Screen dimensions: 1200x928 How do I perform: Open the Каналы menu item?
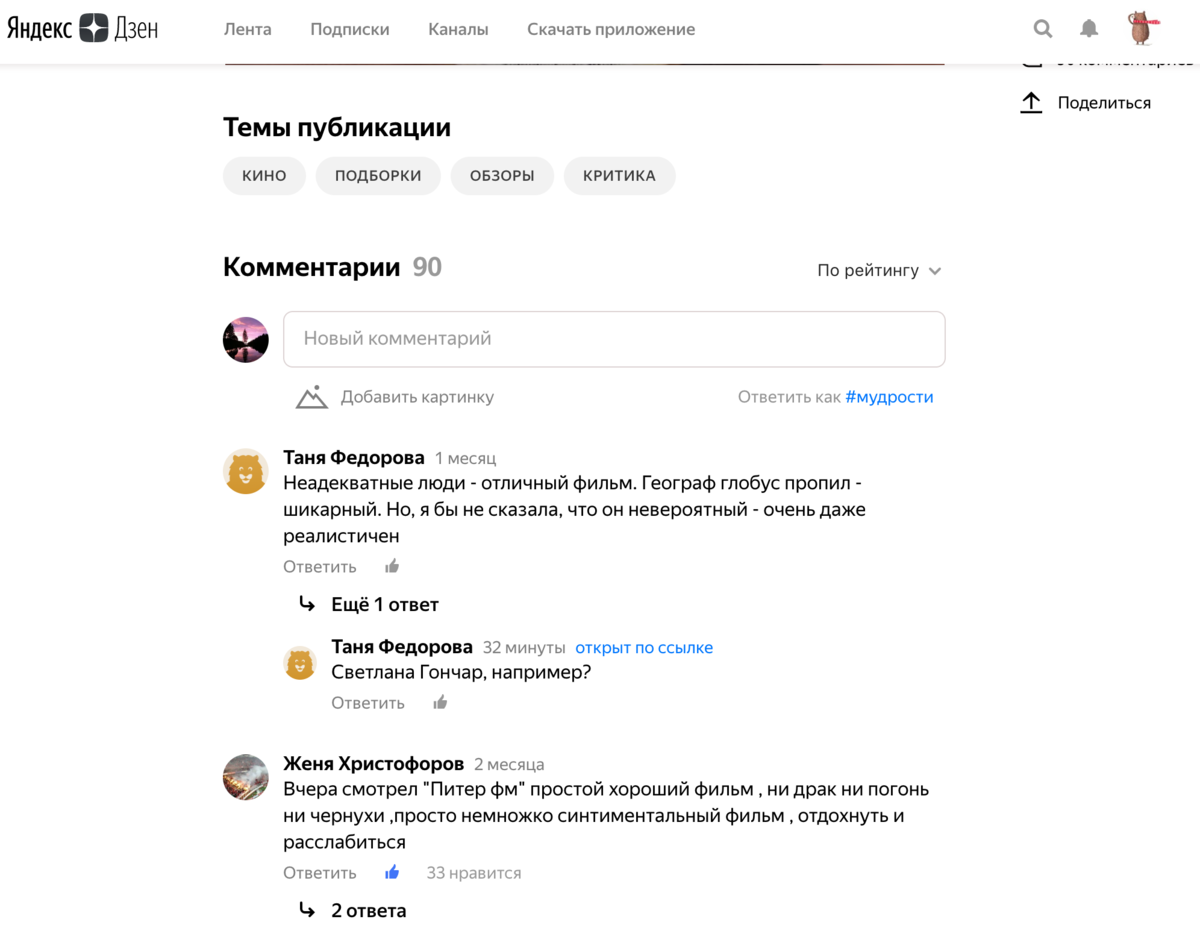click(458, 29)
